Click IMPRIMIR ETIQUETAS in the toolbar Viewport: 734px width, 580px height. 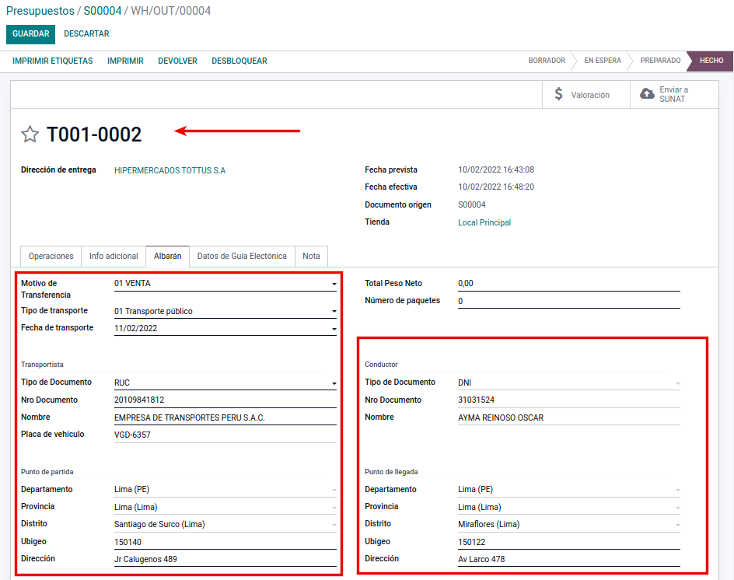coord(53,61)
